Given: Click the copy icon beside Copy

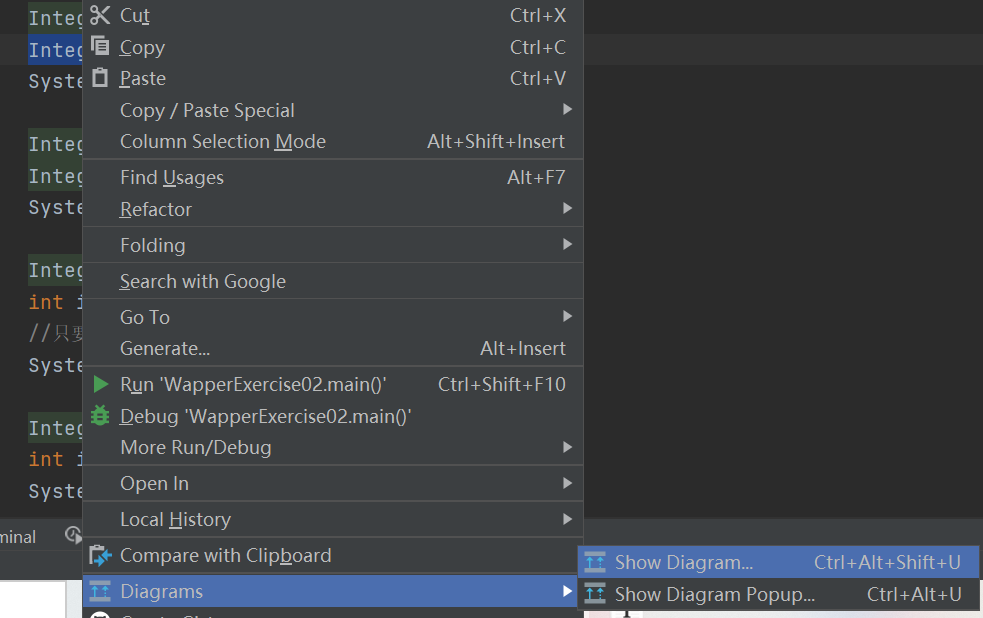Looking at the screenshot, I should coord(100,46).
